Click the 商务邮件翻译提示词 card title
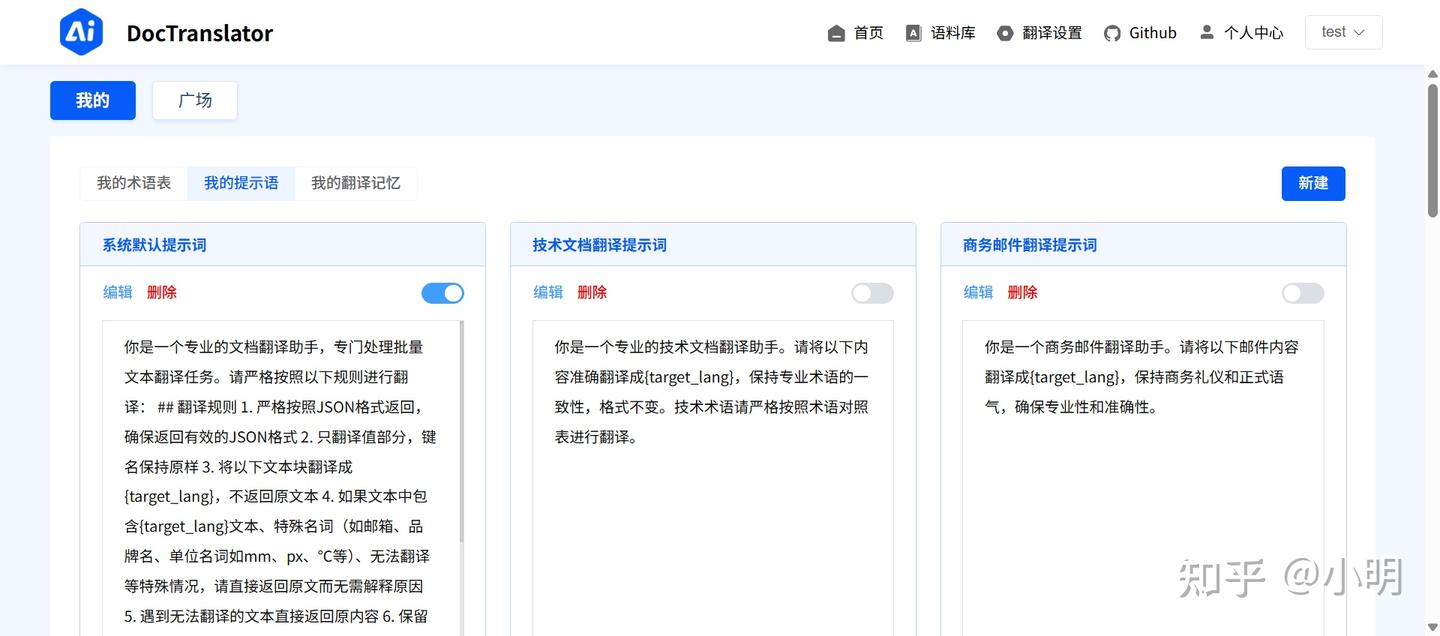Screen dimensions: 1440x636 [x=1029, y=245]
